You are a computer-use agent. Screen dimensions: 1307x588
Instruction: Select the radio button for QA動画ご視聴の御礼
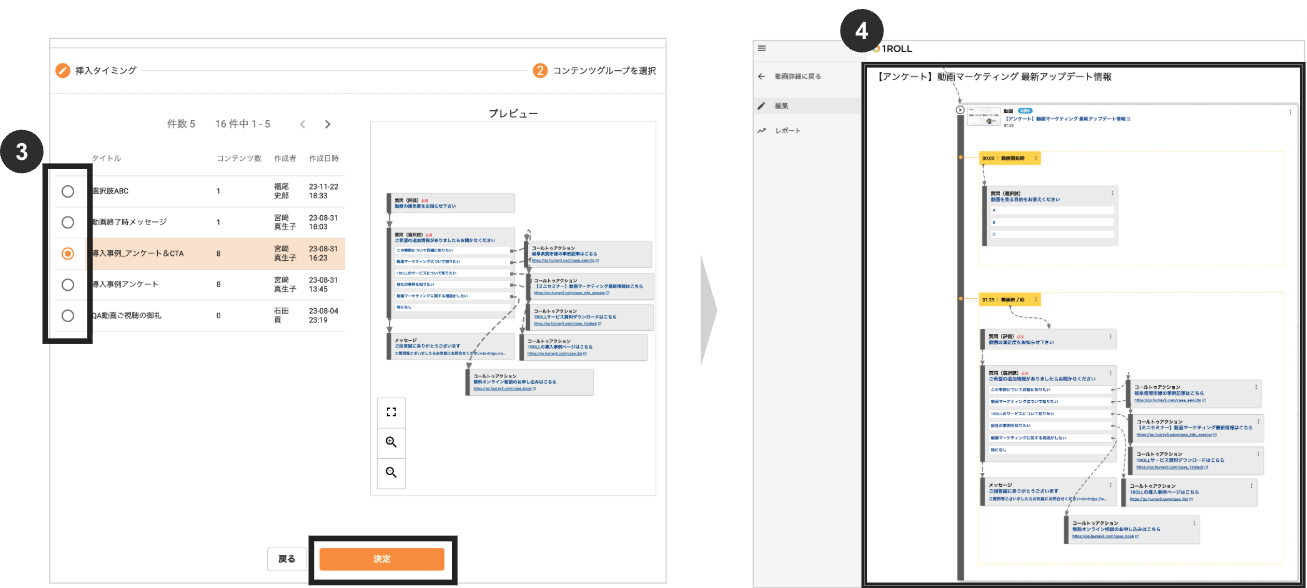(x=67, y=316)
